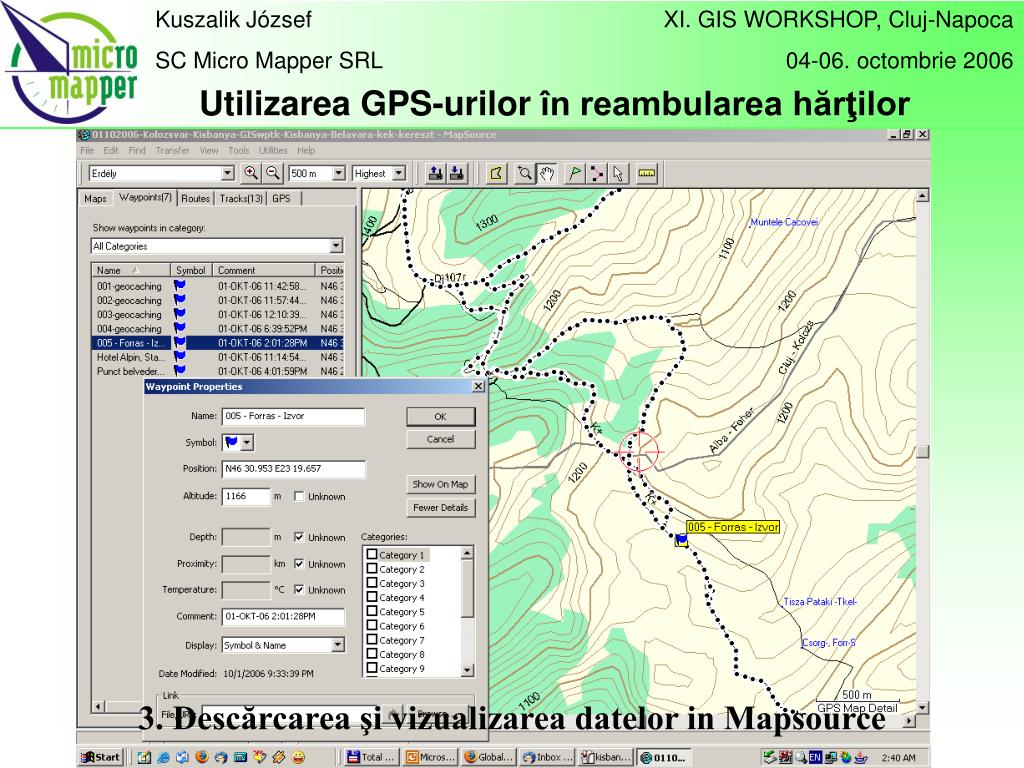The width and height of the screenshot is (1024, 768).
Task: Switch to Inbox taskbar button
Action: coord(547,758)
